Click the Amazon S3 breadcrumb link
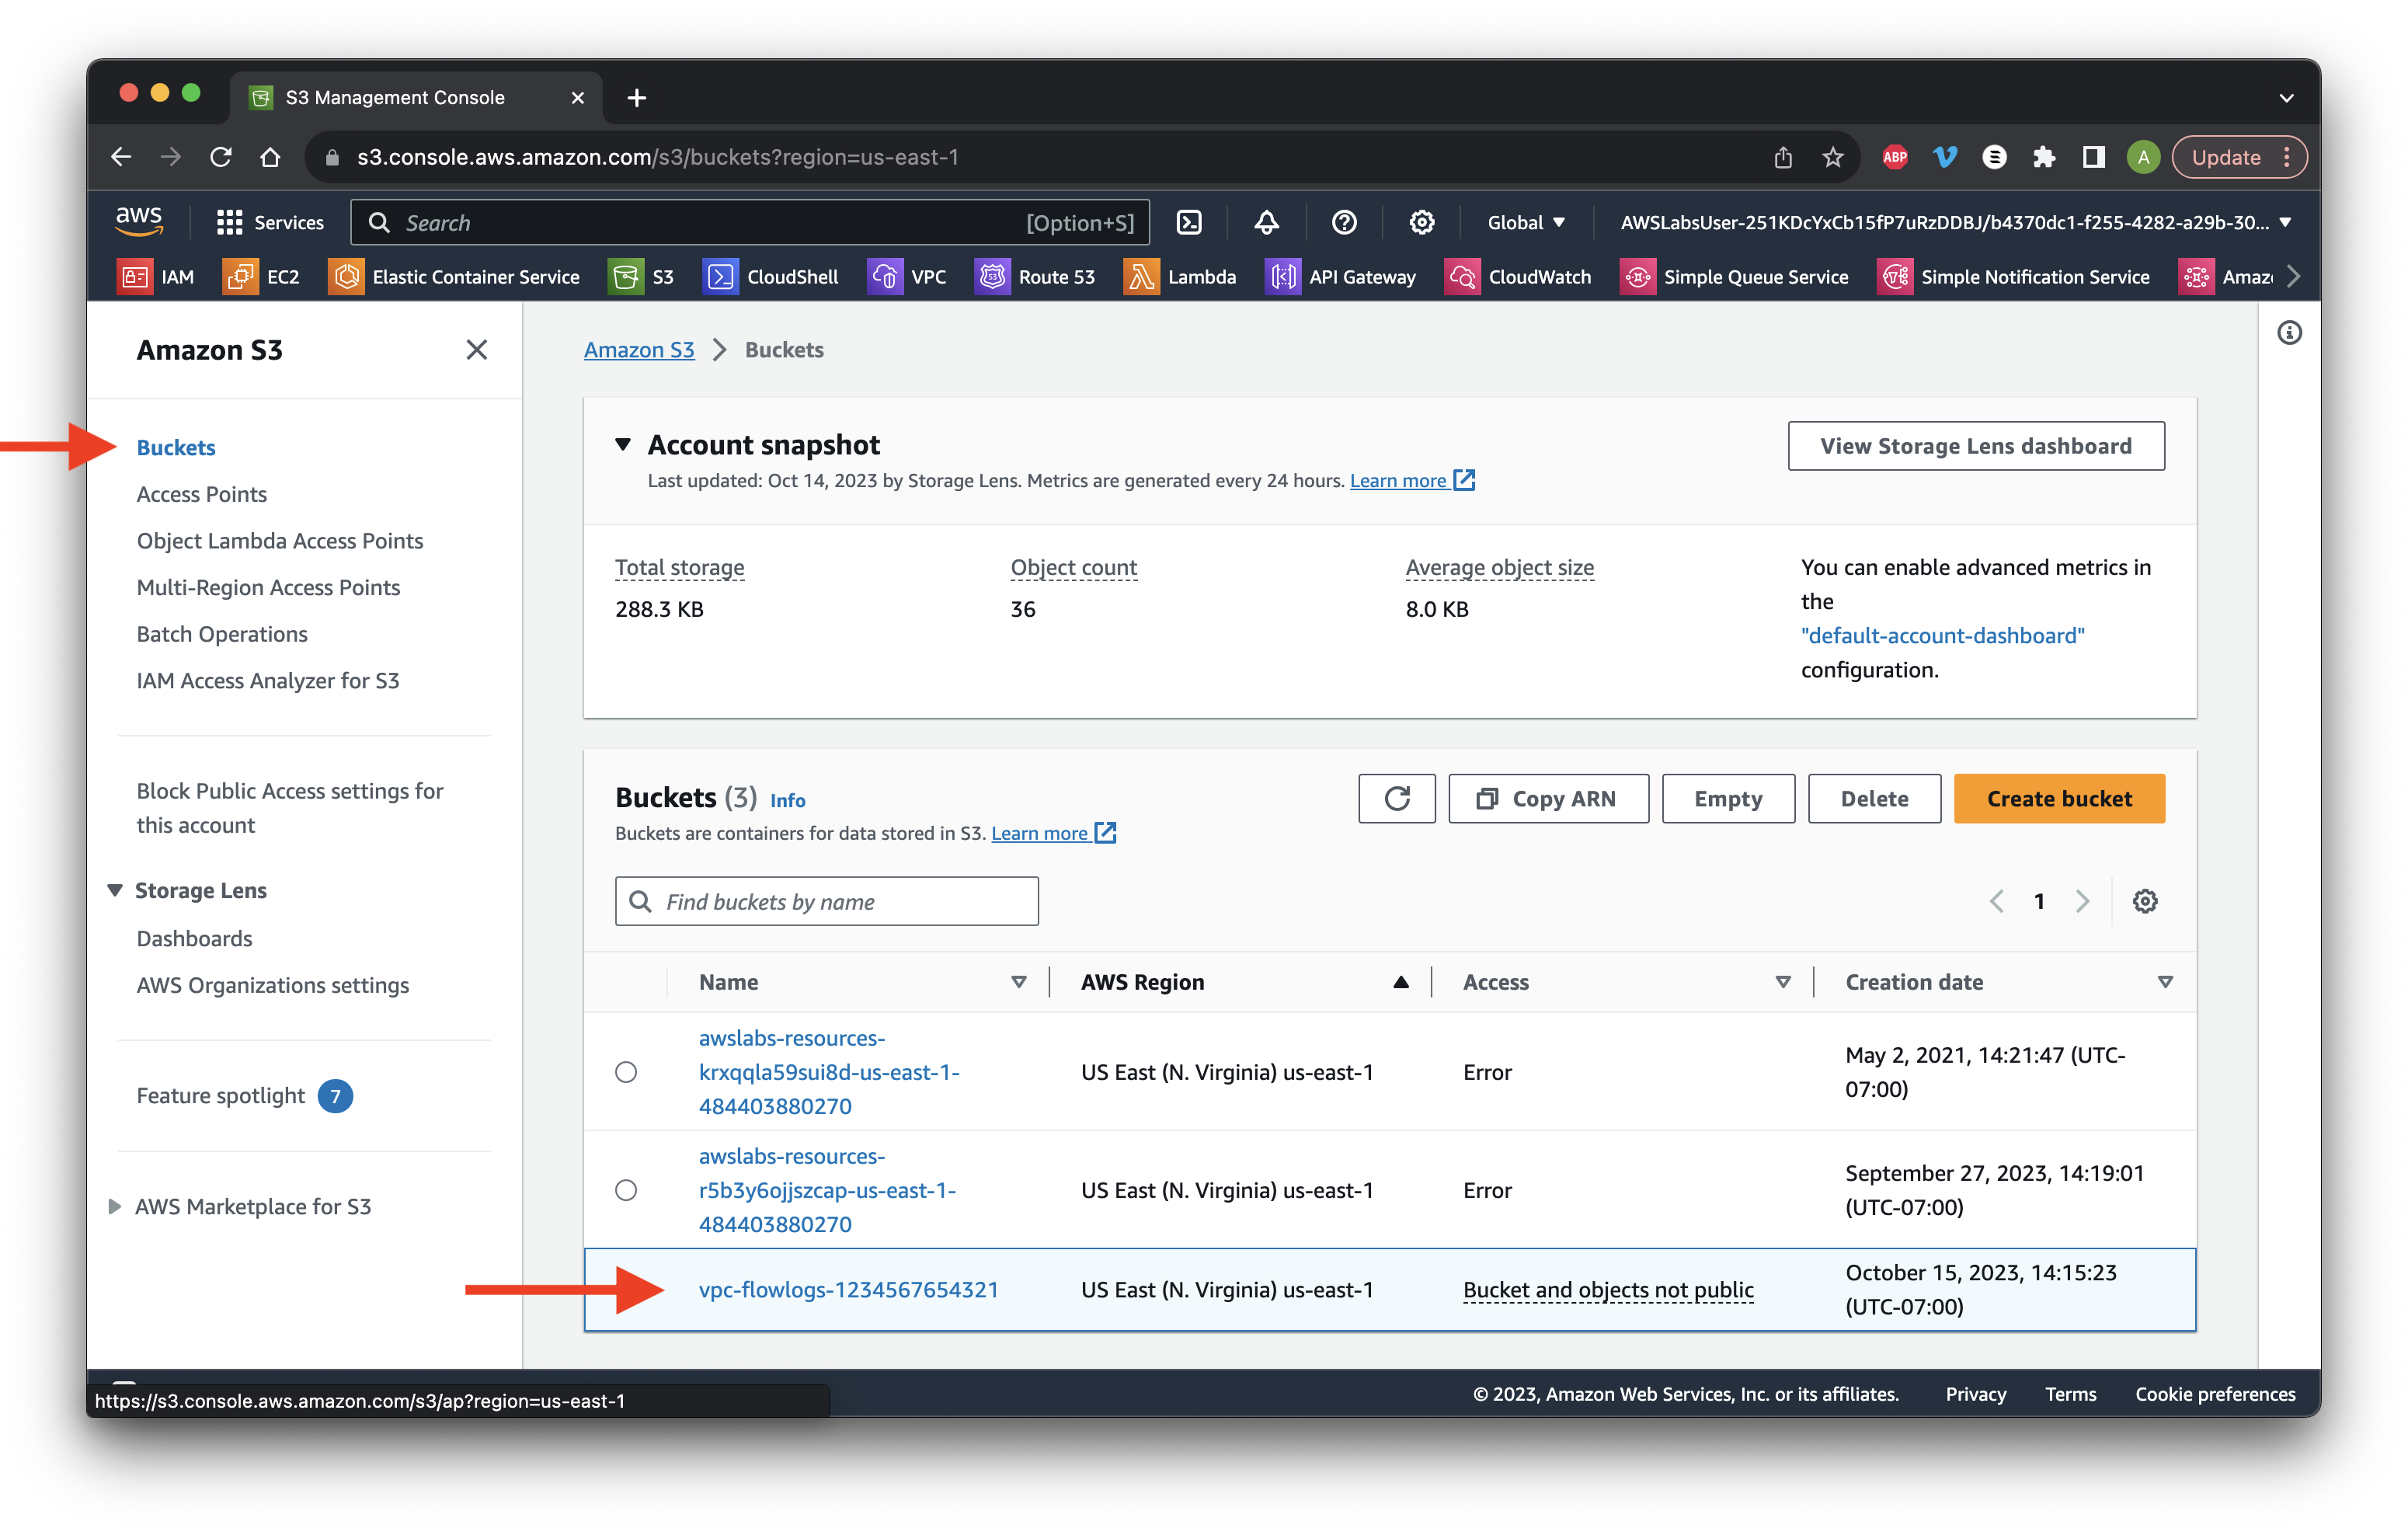 coord(639,350)
